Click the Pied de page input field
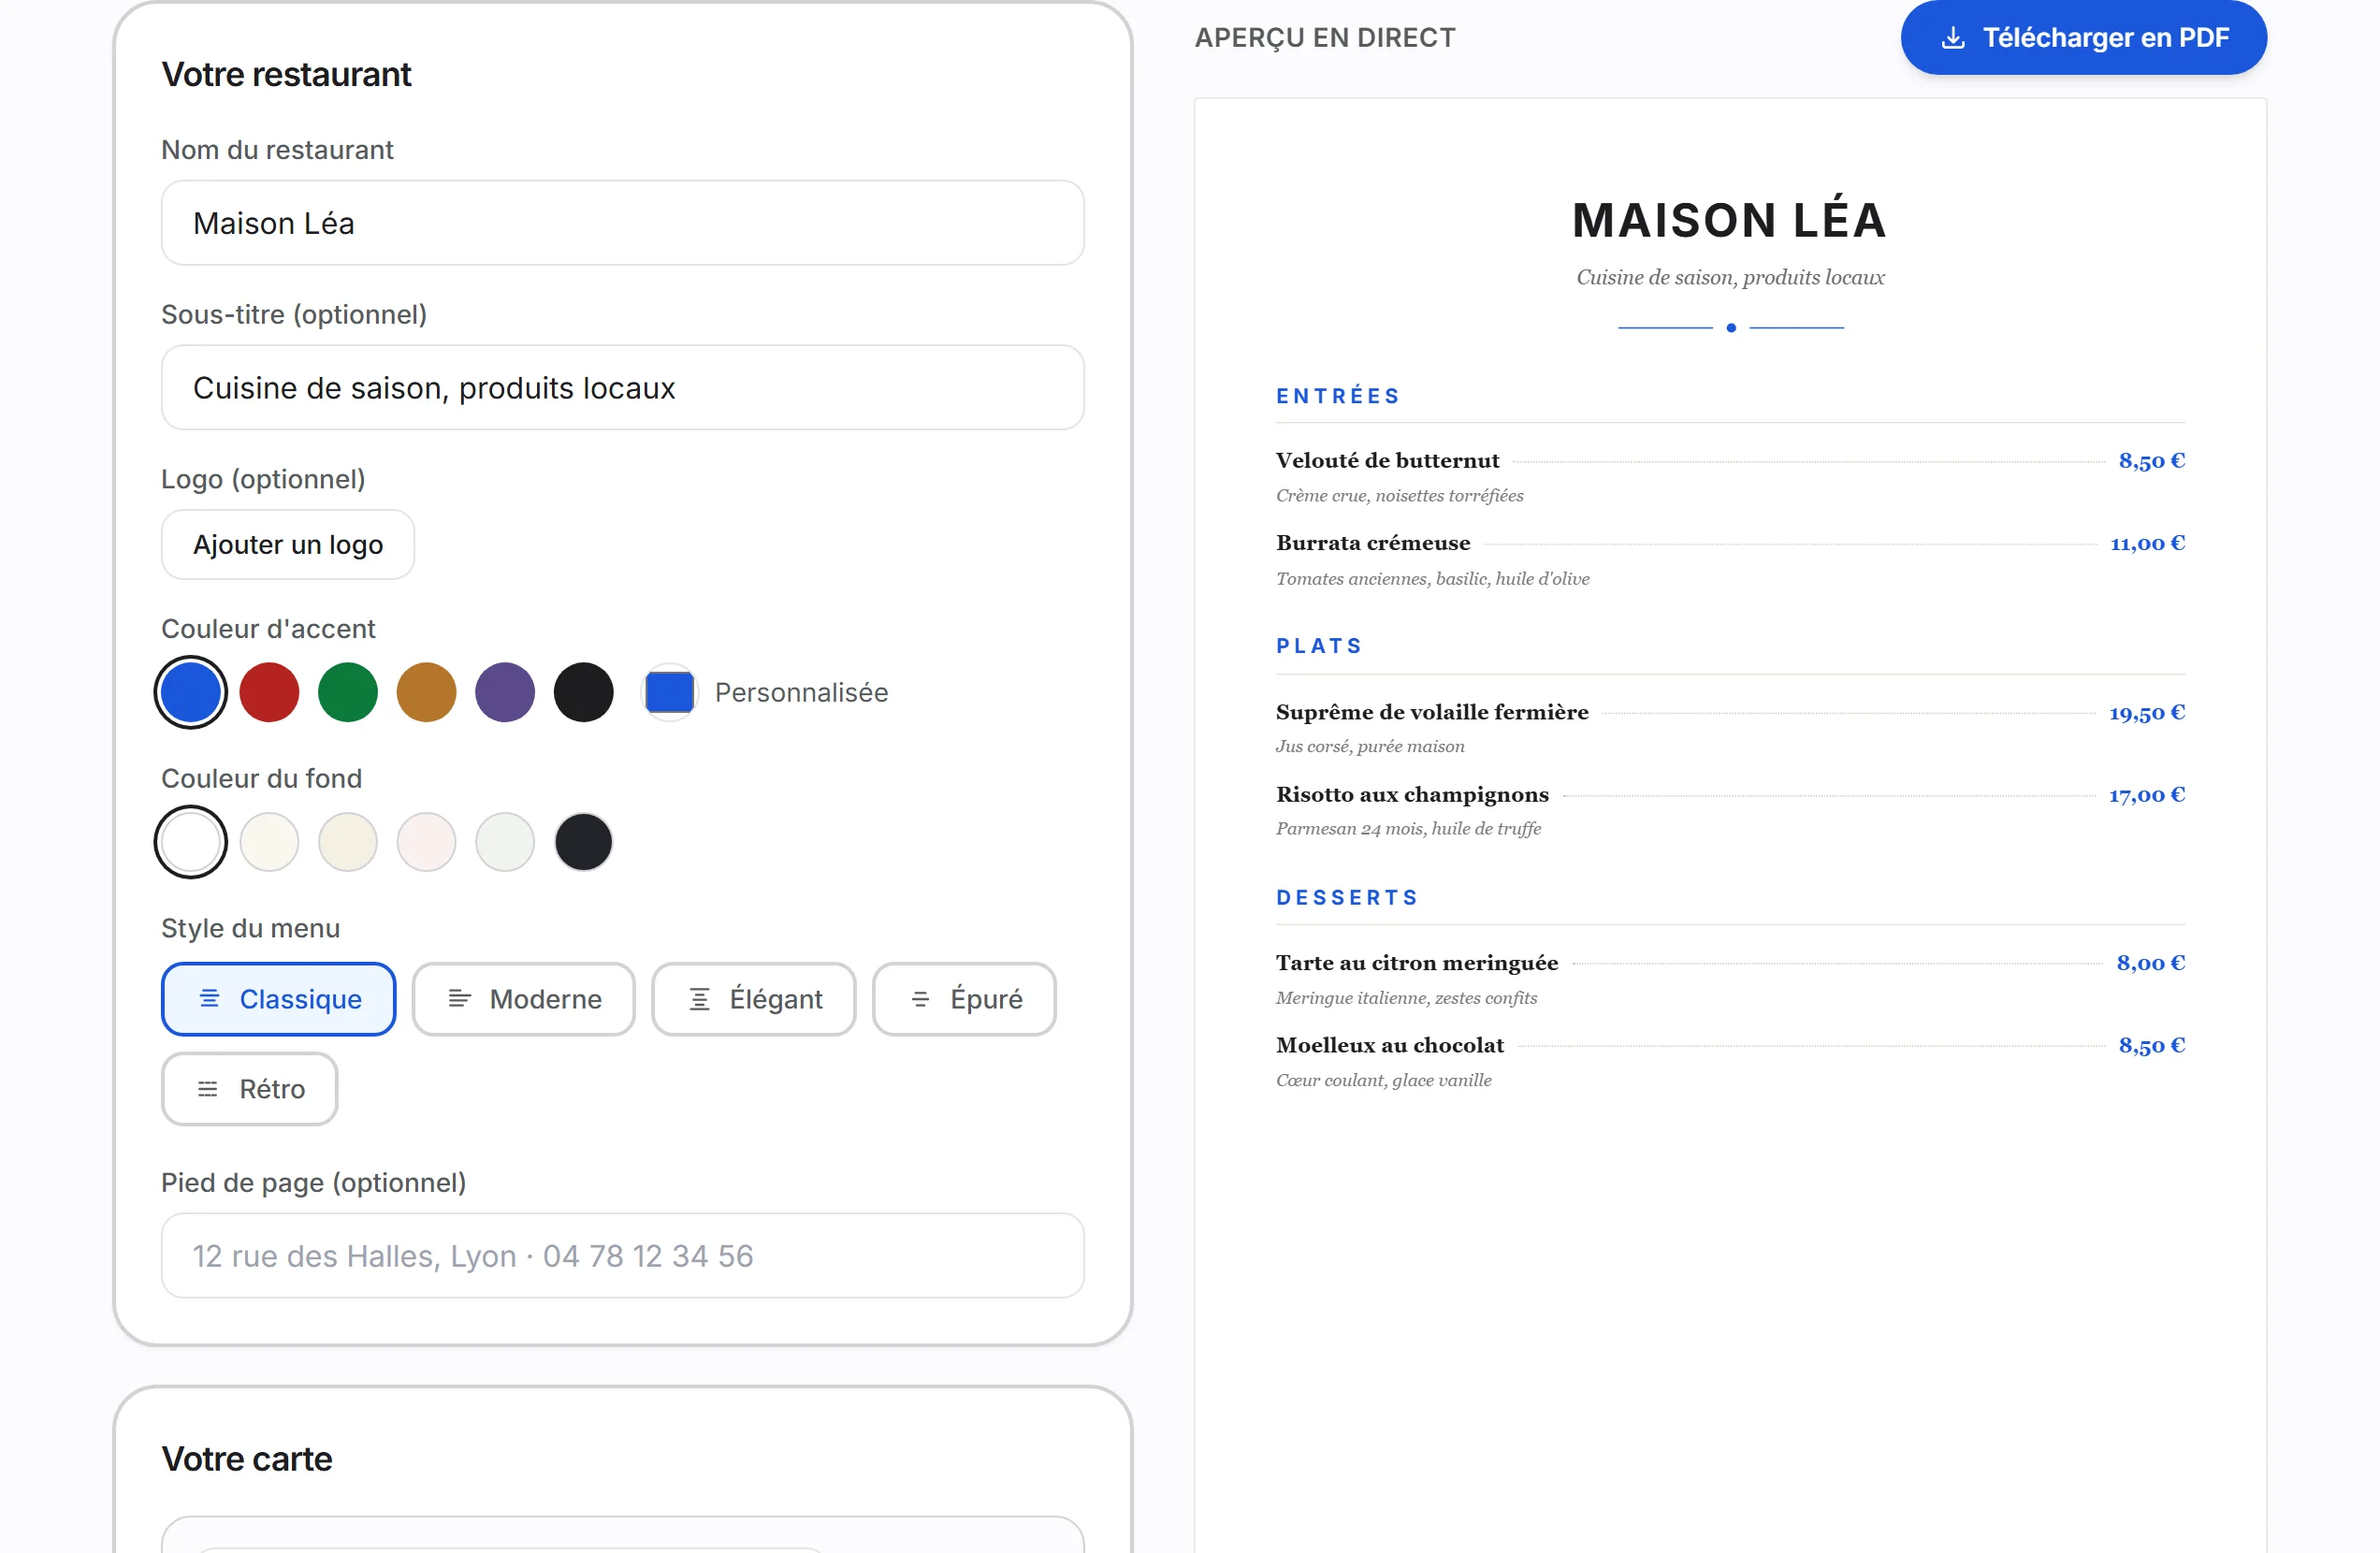 point(623,1256)
